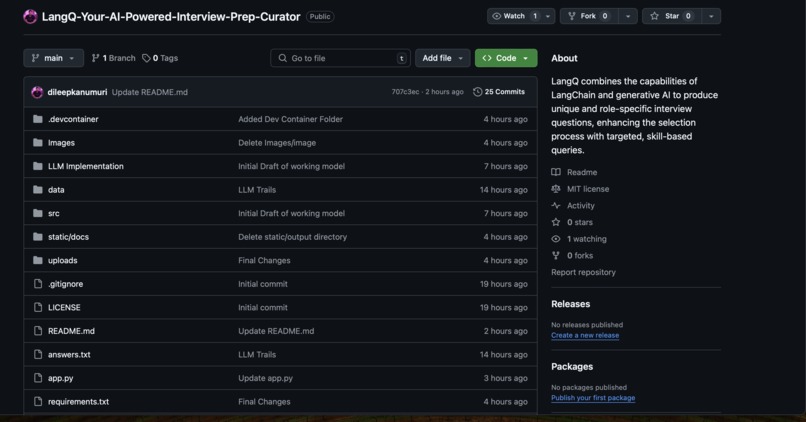
Task: Click the tag icon next to Tags
Action: (146, 58)
